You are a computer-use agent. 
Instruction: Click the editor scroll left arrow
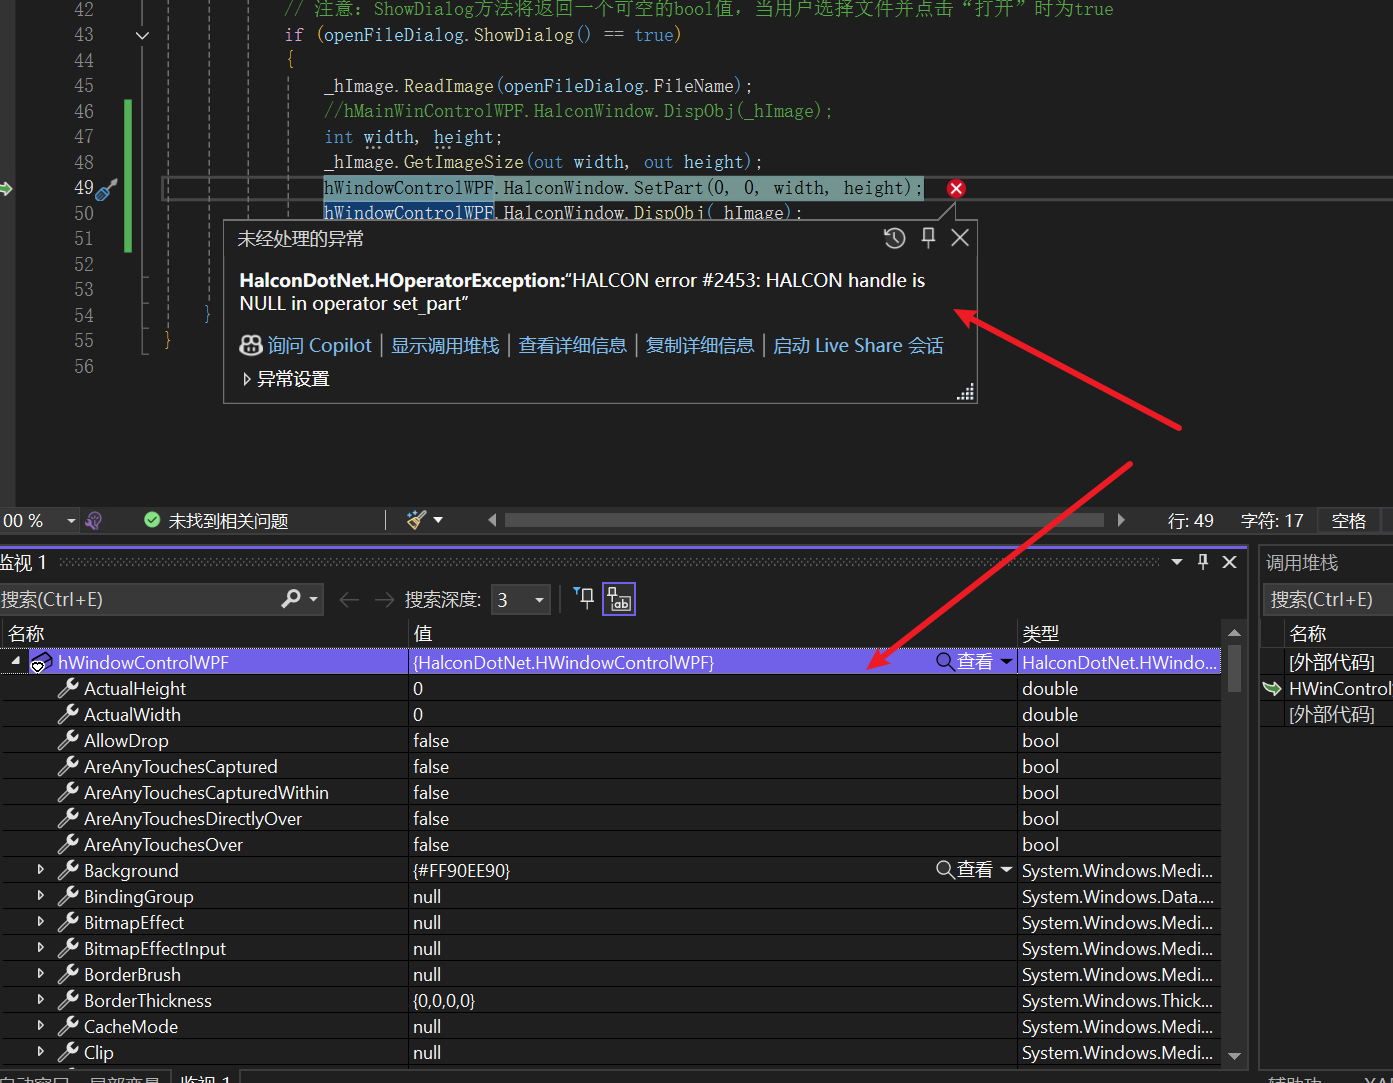pos(492,520)
